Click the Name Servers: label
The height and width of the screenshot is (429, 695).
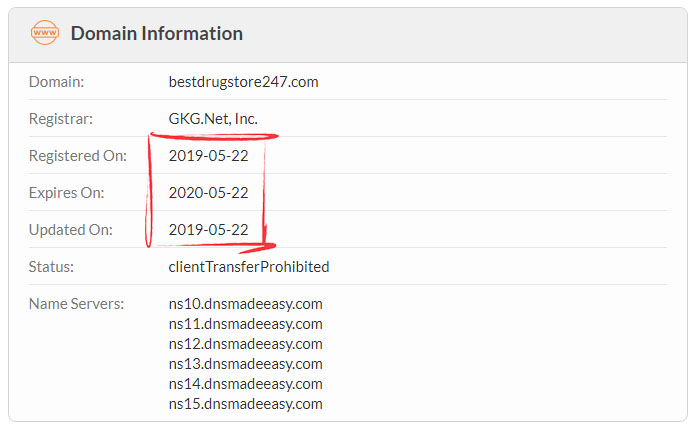(76, 304)
